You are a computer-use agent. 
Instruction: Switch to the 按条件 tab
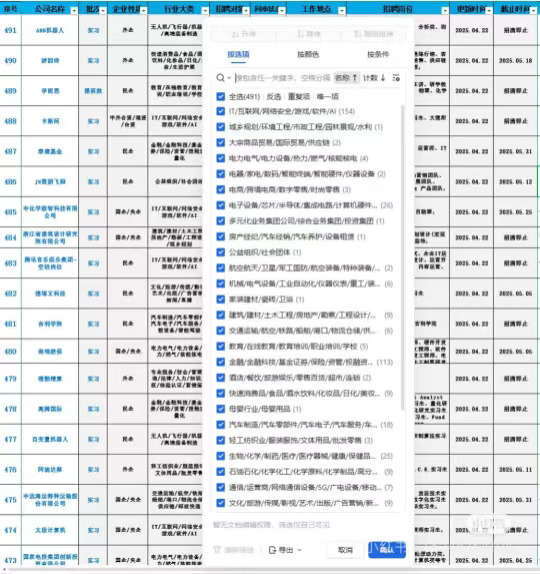click(378, 55)
